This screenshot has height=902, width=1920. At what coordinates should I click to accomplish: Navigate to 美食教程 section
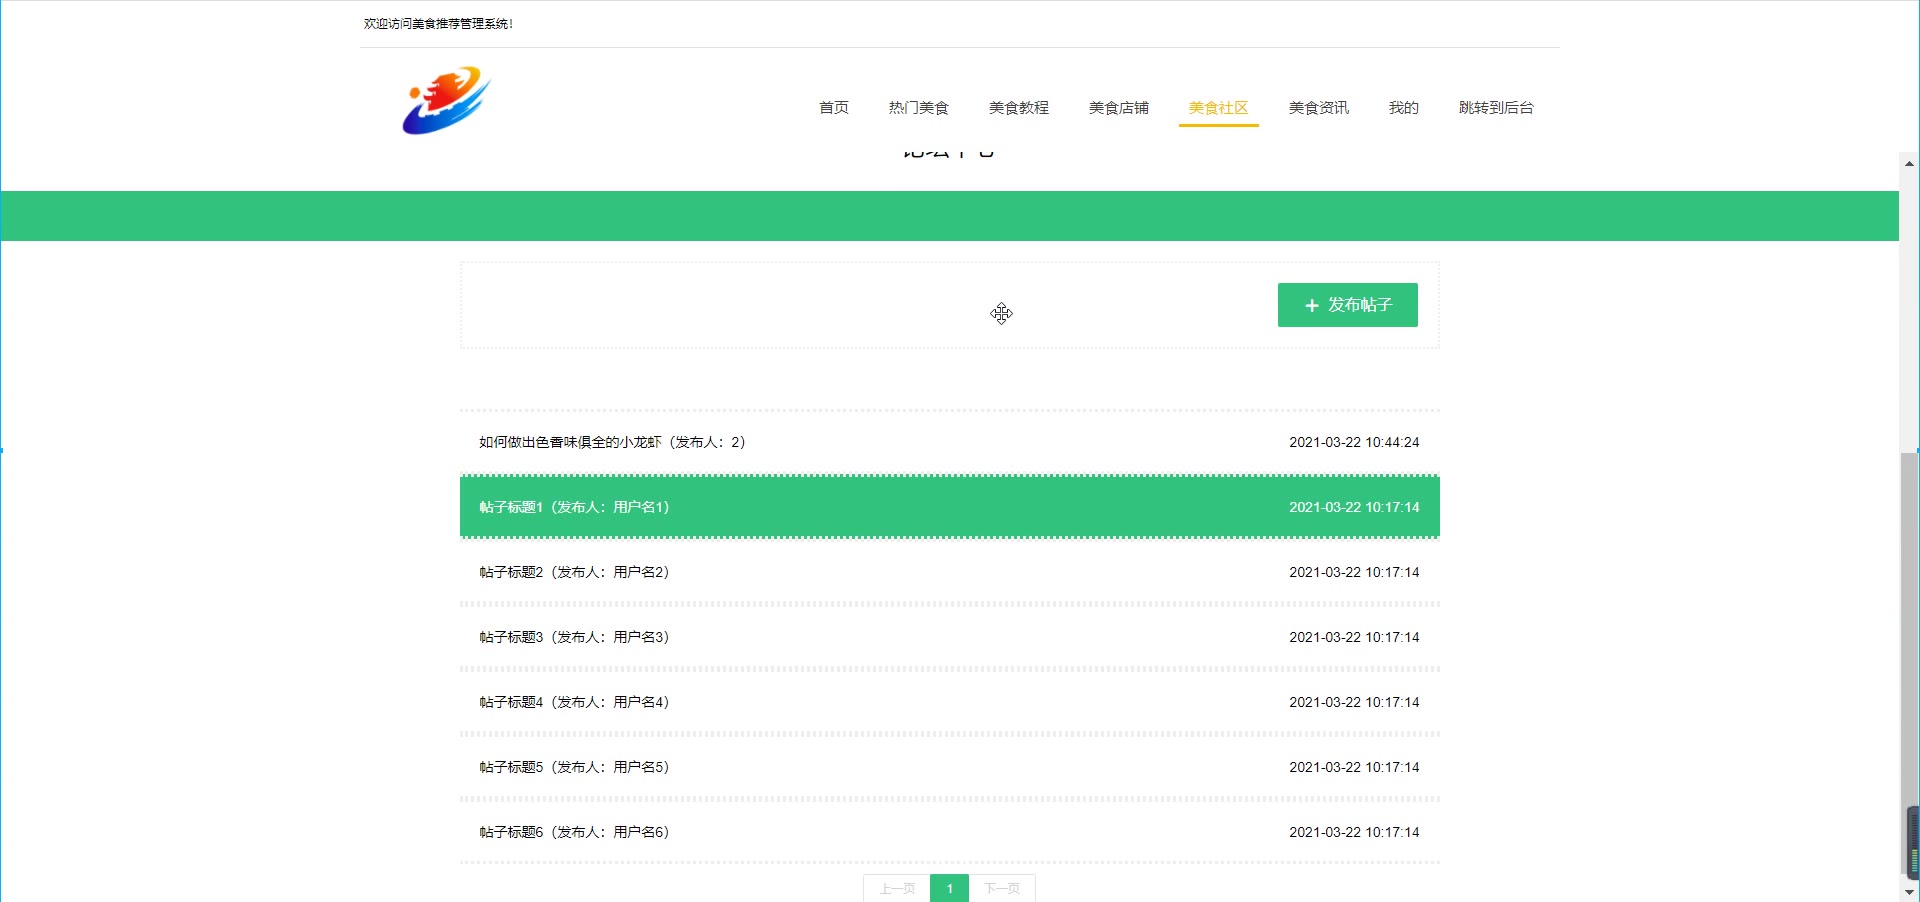(1018, 108)
